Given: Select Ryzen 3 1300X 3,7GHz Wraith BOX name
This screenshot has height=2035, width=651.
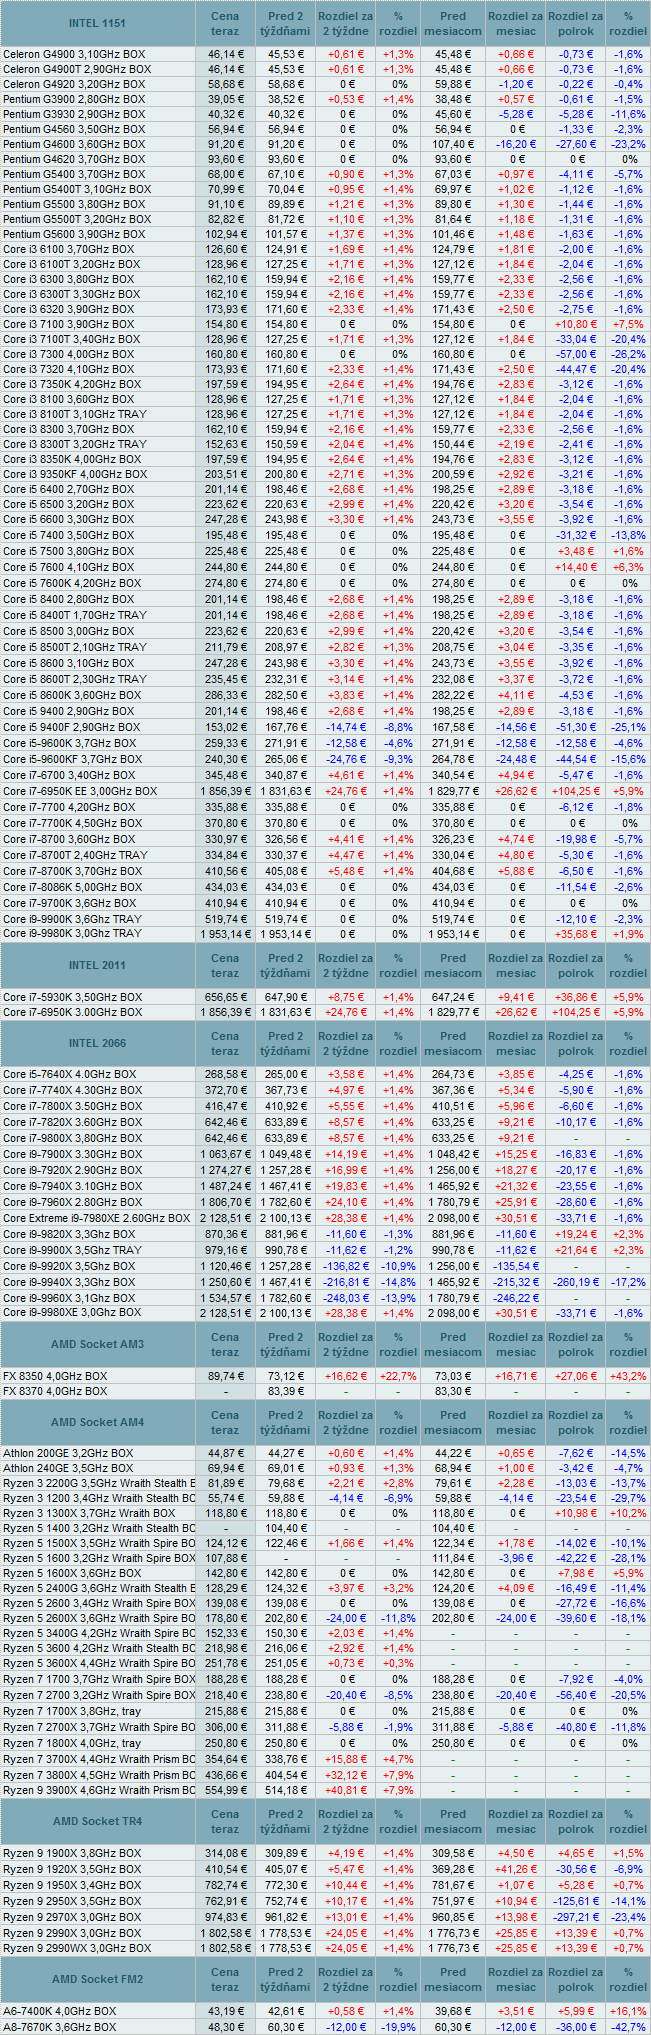Looking at the screenshot, I should coord(89,1513).
